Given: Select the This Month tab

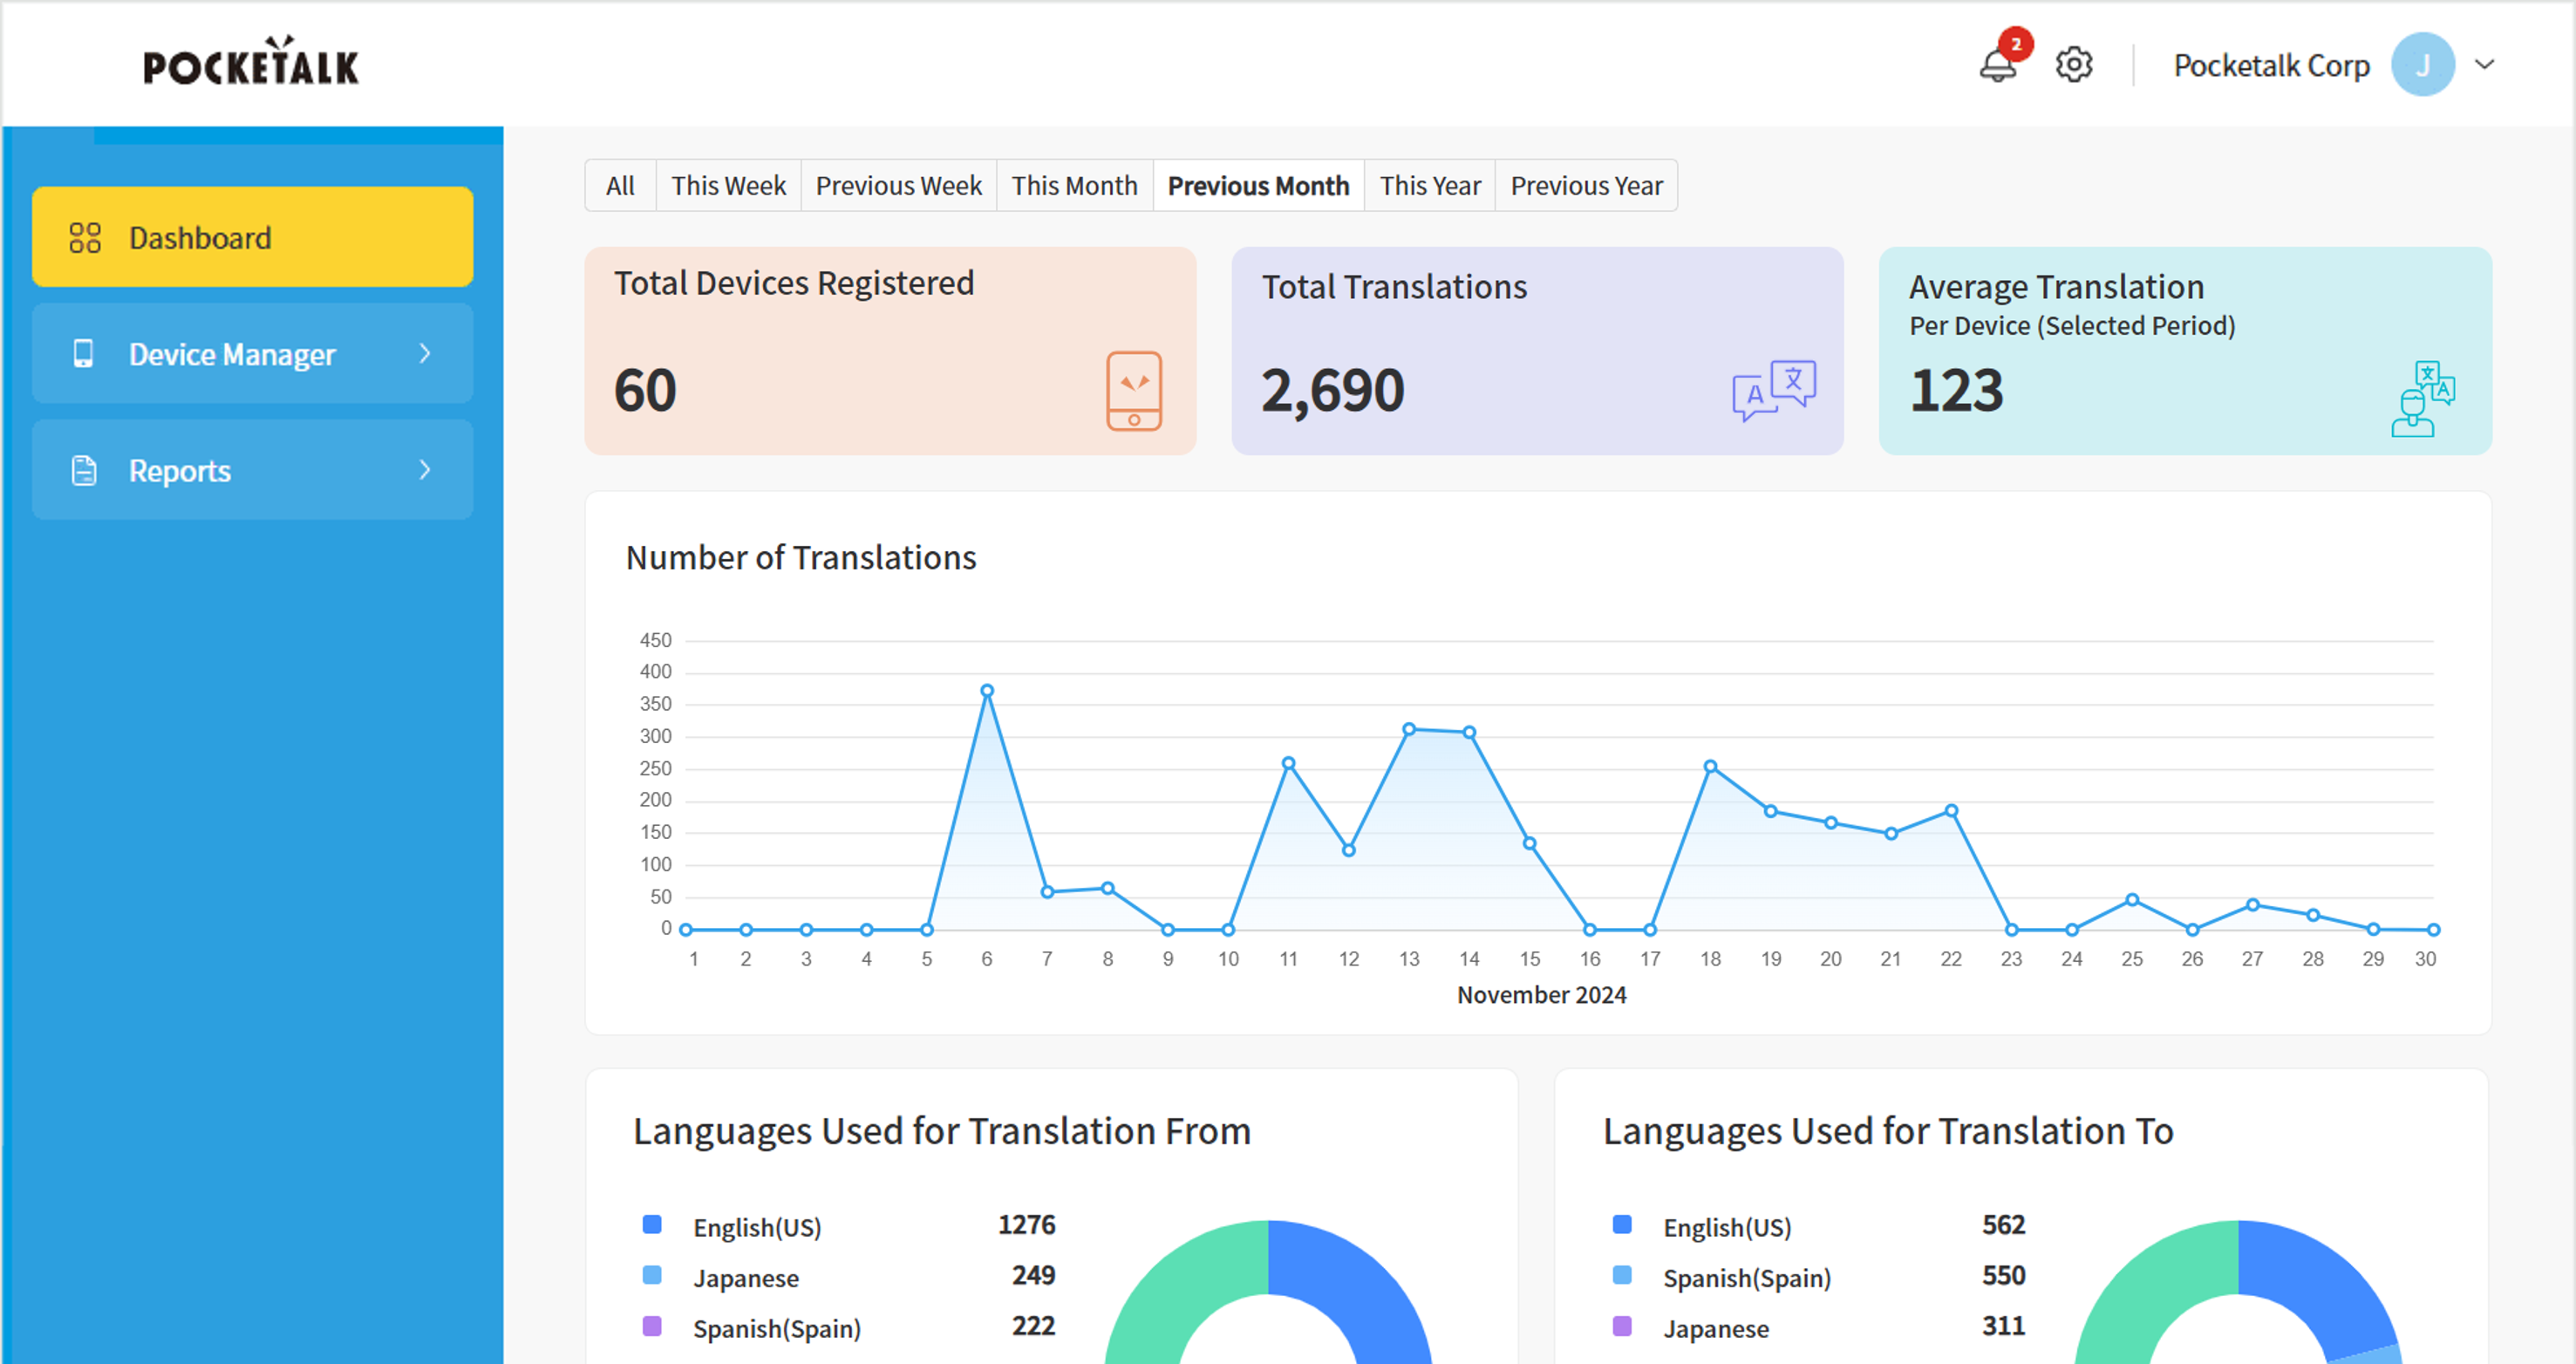Looking at the screenshot, I should pos(1074,186).
